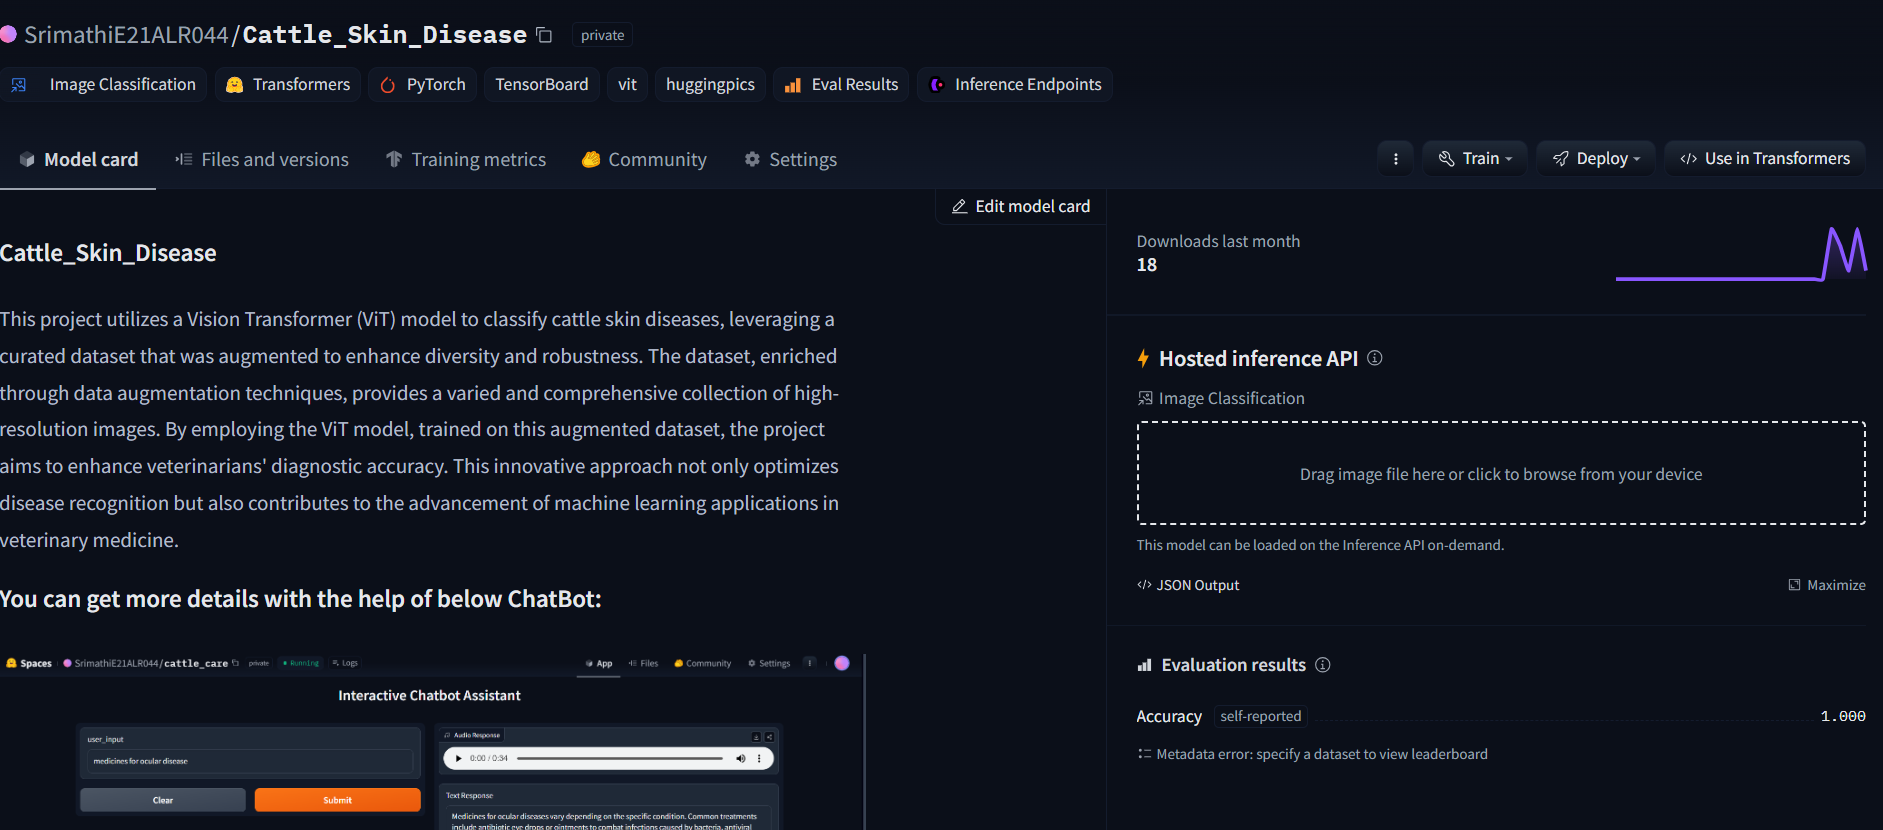Click the App tab in Spaces preview
This screenshot has height=830, width=1883.
(x=599, y=663)
